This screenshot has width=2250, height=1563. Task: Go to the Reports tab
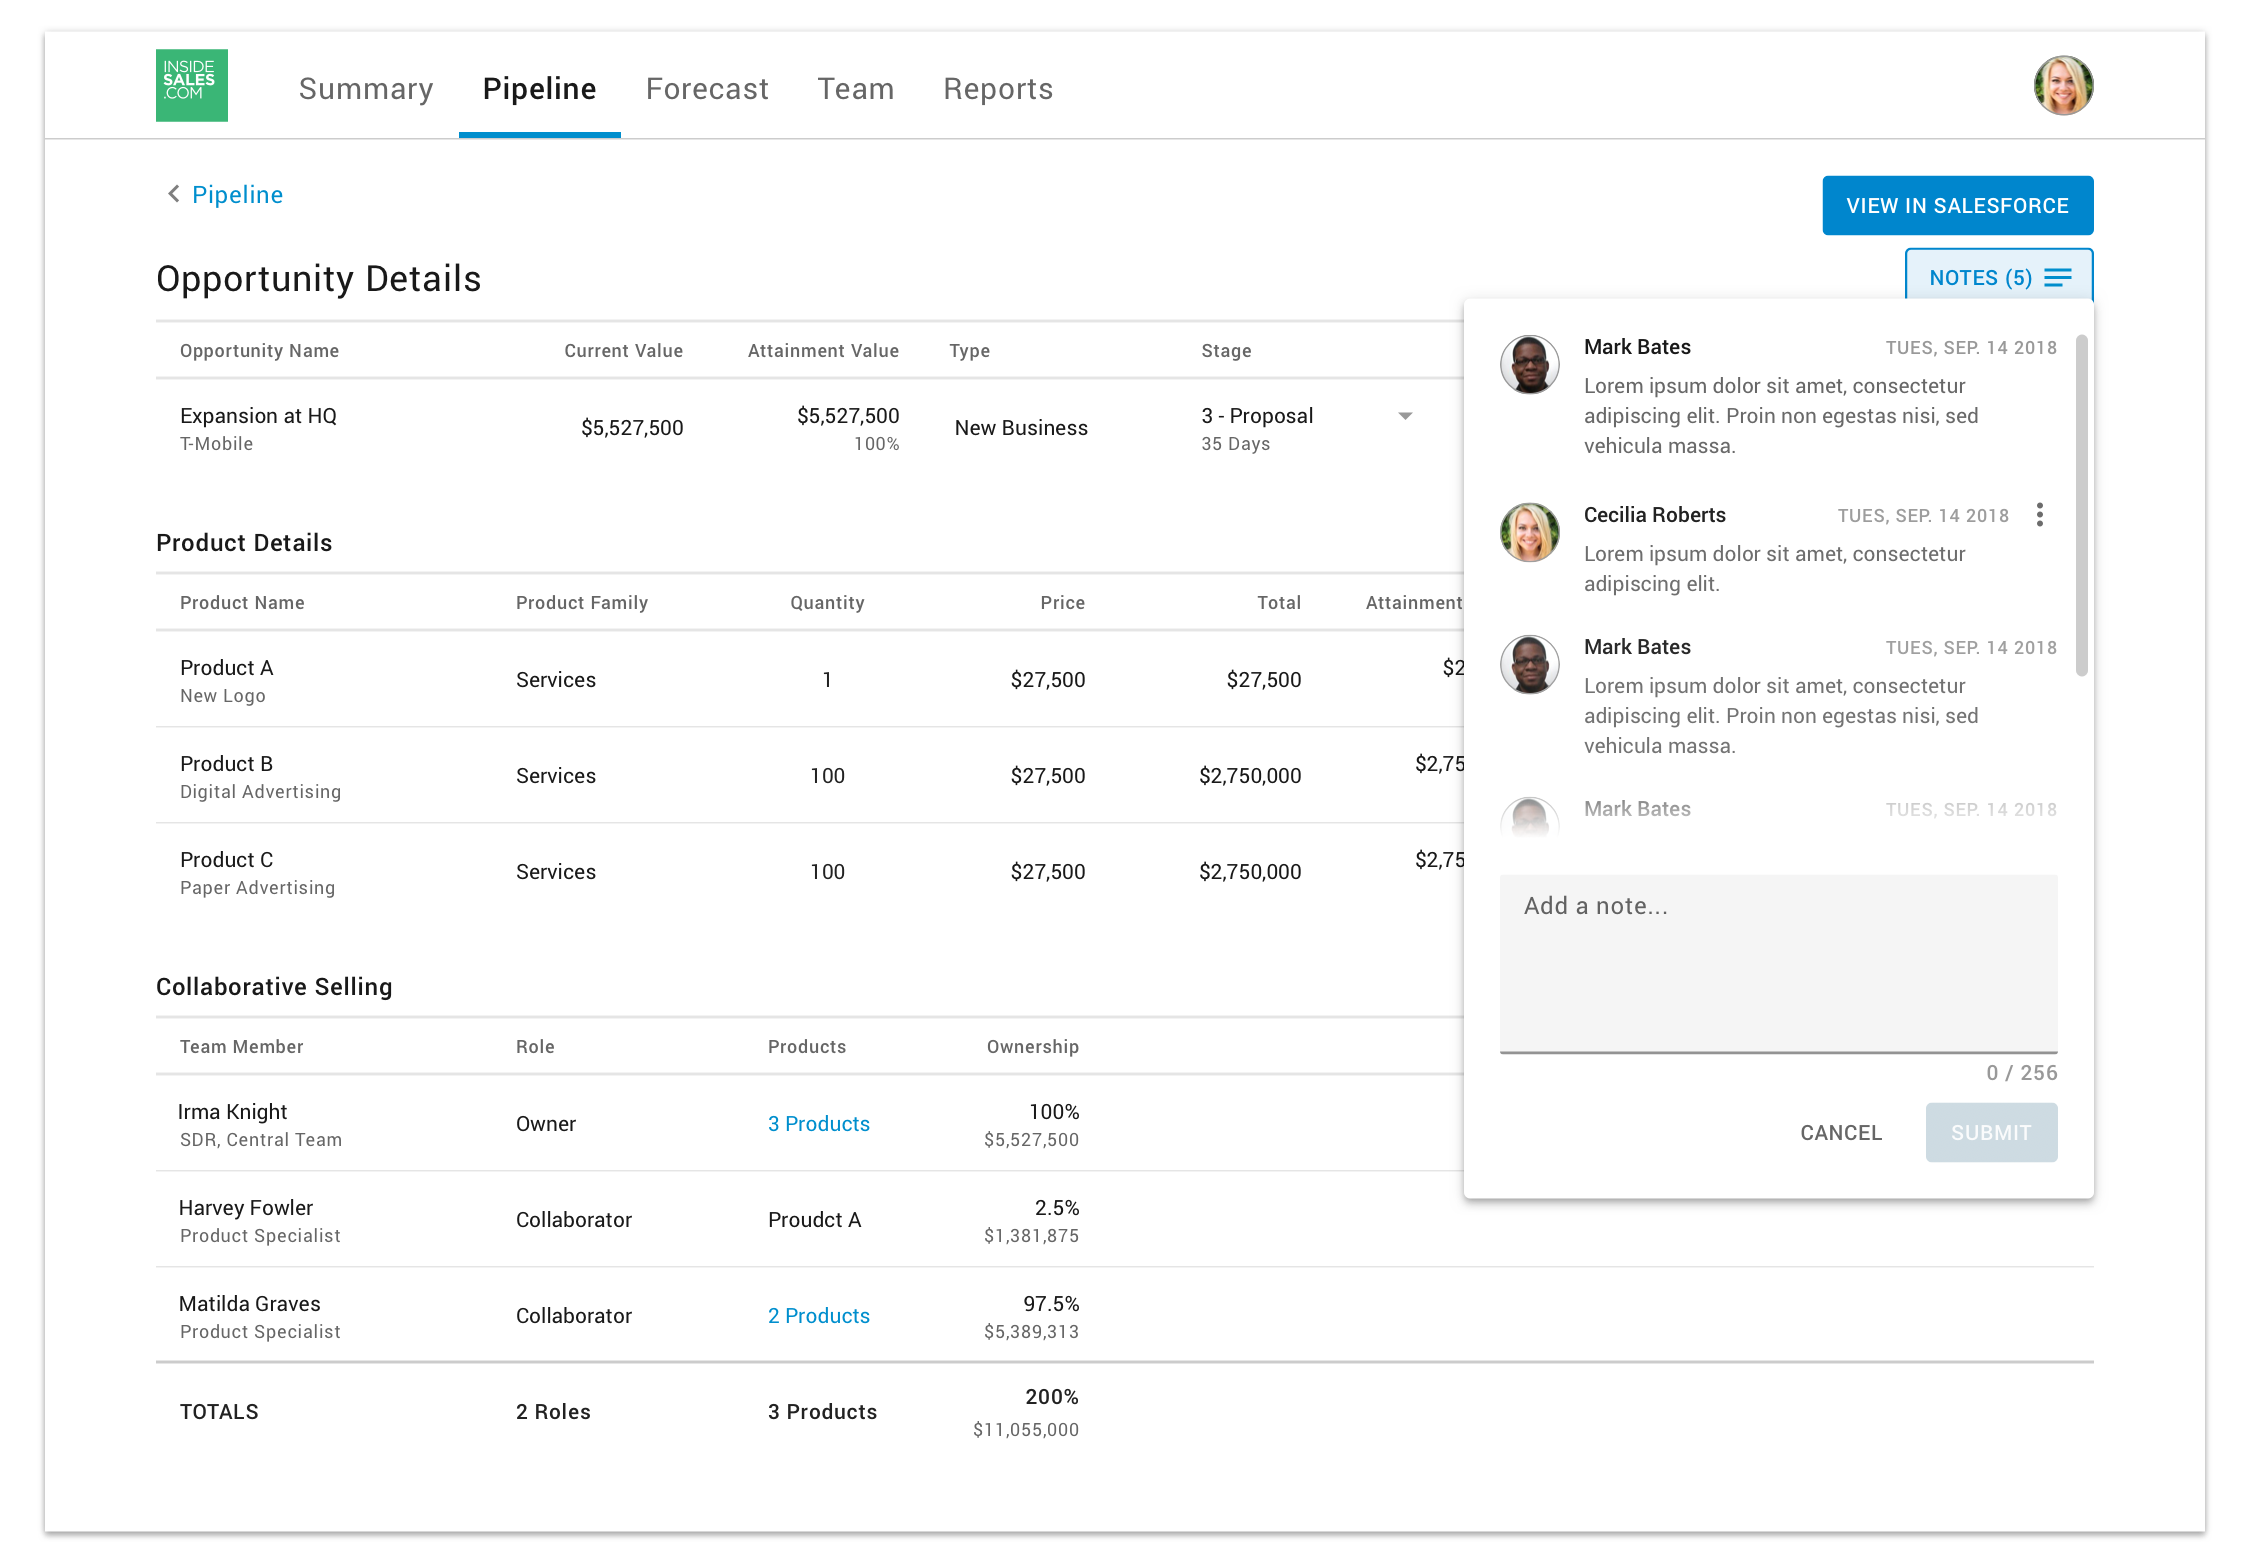(x=997, y=89)
